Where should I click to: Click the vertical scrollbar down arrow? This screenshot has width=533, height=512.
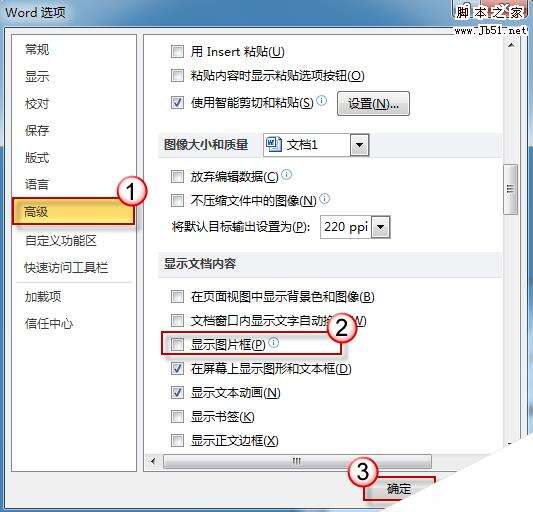[510, 444]
